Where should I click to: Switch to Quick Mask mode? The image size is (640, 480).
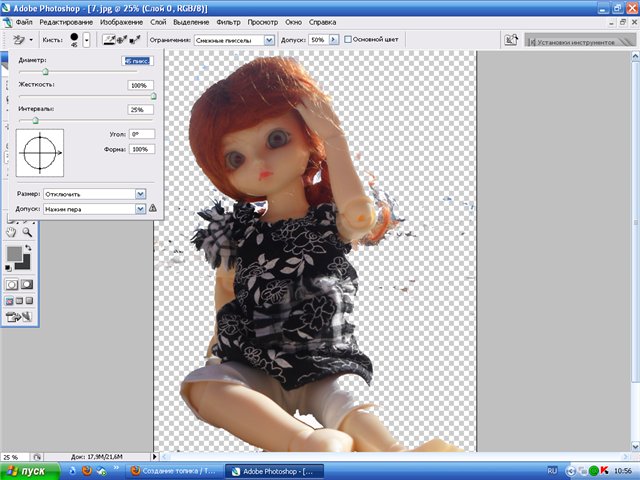pyautogui.click(x=27, y=284)
